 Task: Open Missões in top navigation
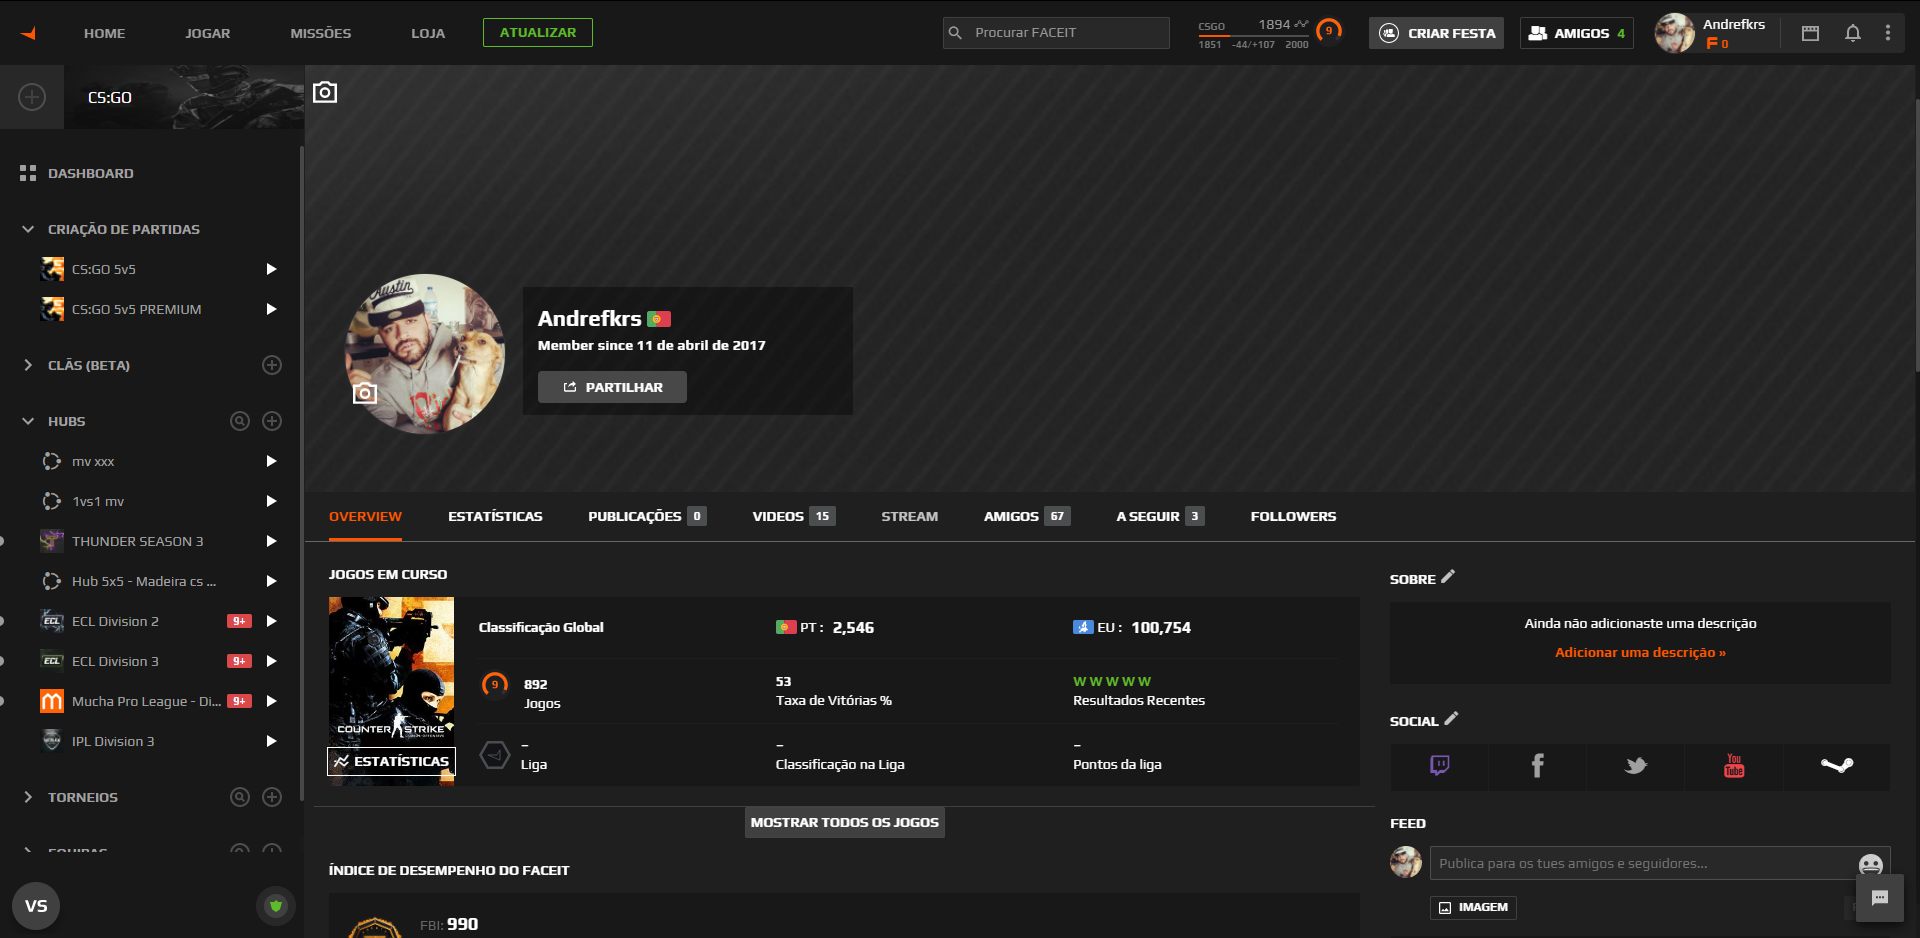point(321,33)
